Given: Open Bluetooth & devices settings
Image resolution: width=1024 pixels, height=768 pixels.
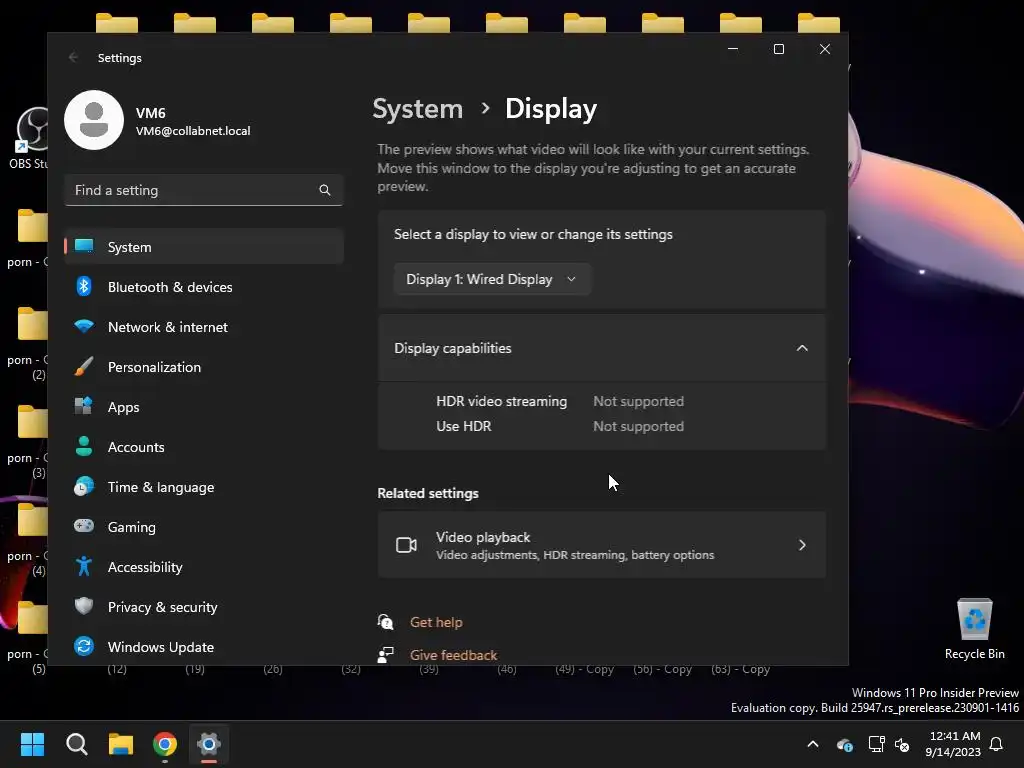Looking at the screenshot, I should [x=204, y=287].
